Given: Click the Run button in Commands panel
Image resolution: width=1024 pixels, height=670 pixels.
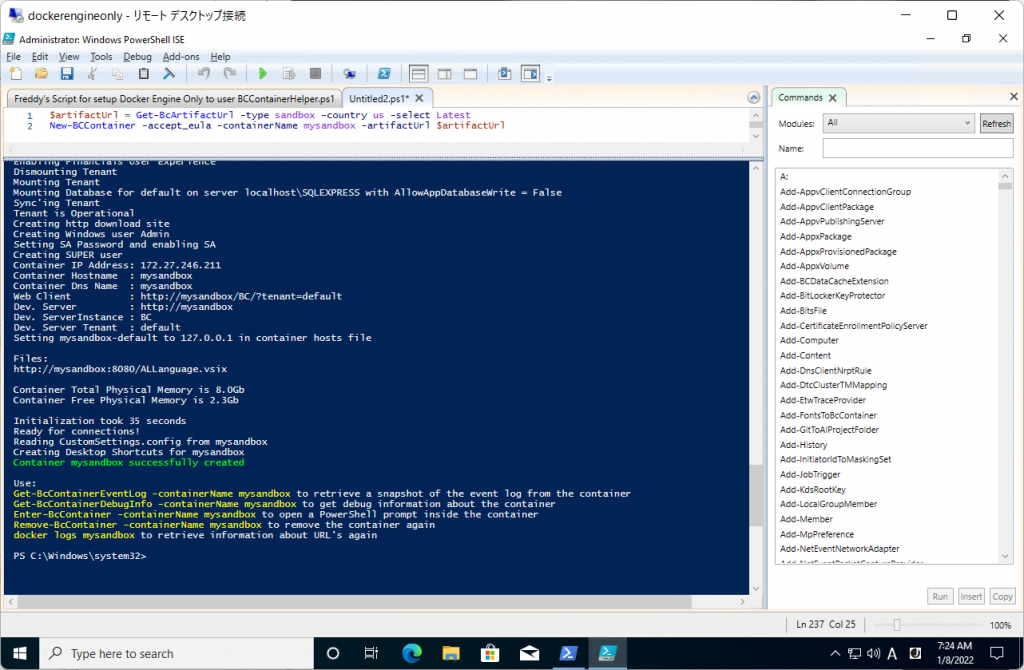Looking at the screenshot, I should (x=940, y=596).
